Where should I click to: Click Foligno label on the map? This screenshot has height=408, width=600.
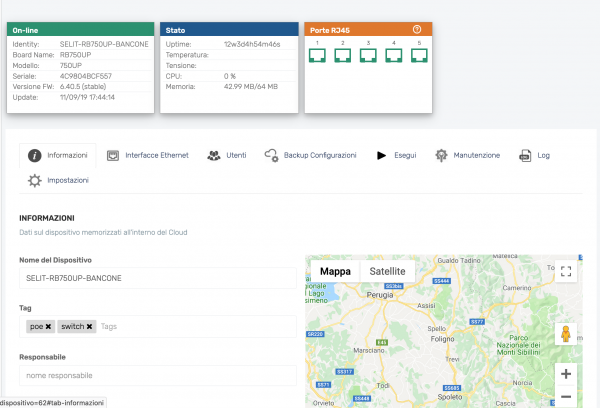pyautogui.click(x=442, y=339)
